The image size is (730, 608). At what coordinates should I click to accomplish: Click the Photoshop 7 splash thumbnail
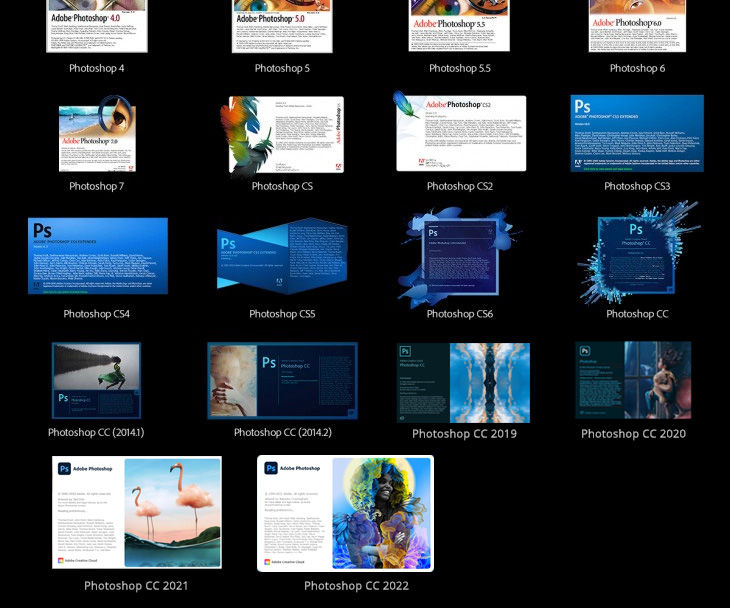tap(97, 134)
